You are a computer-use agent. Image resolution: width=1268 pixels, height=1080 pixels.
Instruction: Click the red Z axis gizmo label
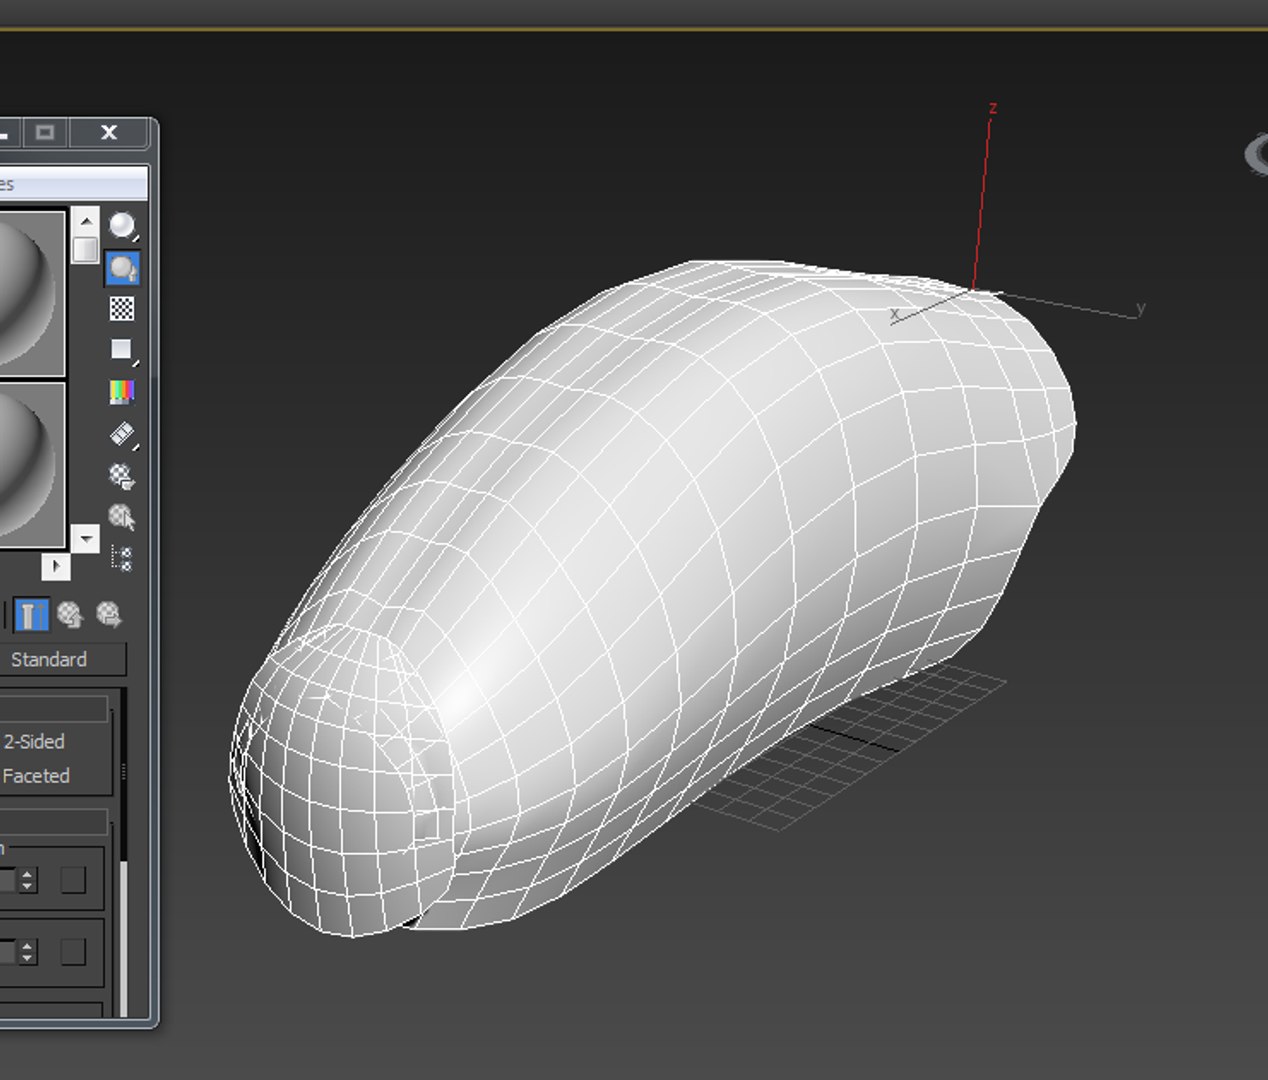[993, 108]
